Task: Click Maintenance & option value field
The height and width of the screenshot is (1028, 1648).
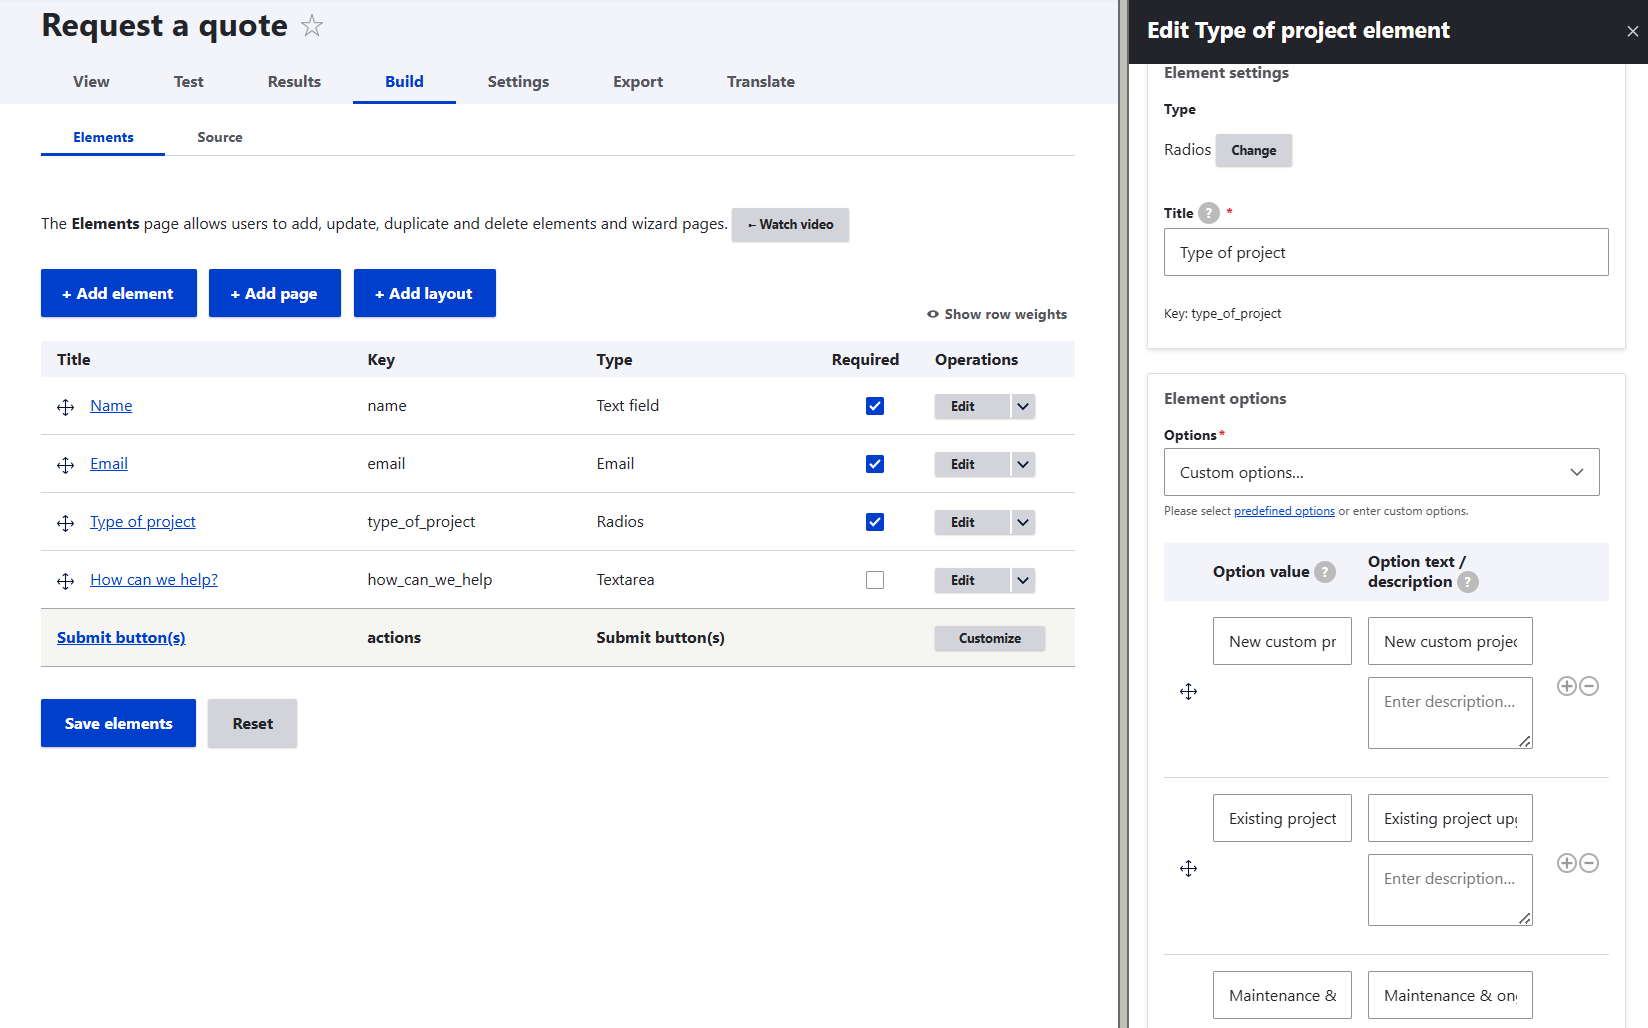Action: pos(1282,995)
